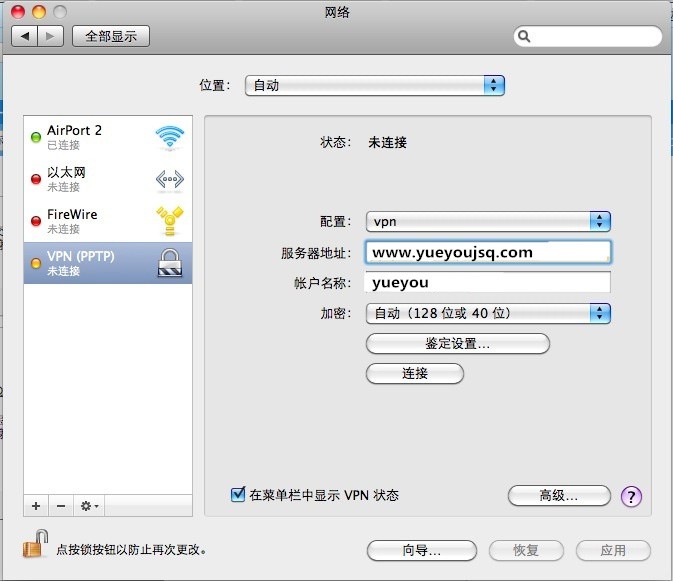This screenshot has width=673, height=581.
Task: Click the 帐户名称 account name field
Action: pyautogui.click(x=488, y=282)
